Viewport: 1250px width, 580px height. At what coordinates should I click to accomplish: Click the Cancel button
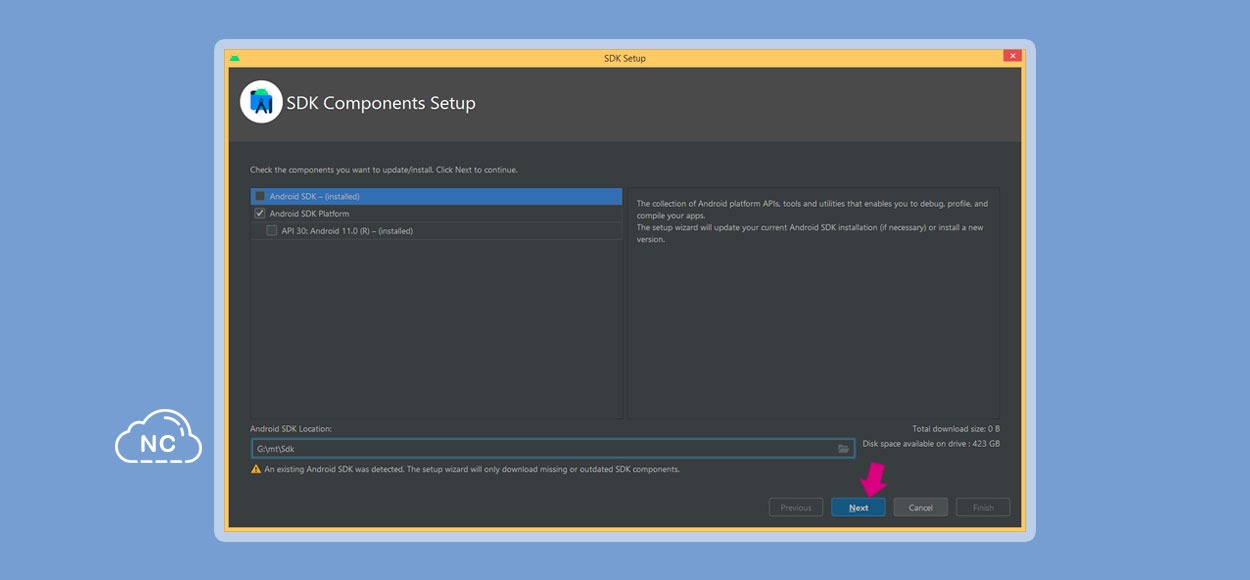point(920,508)
